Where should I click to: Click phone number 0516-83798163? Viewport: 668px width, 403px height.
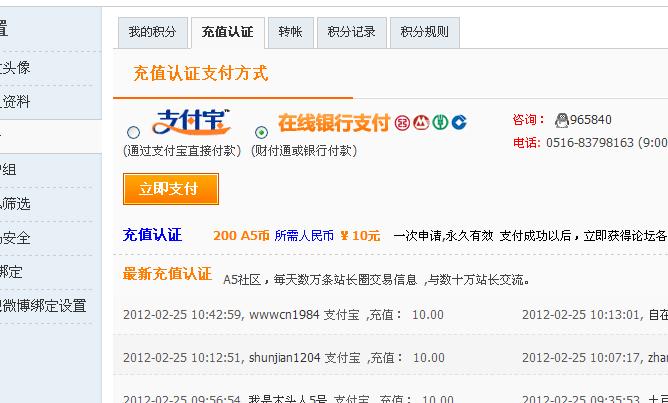pos(590,142)
